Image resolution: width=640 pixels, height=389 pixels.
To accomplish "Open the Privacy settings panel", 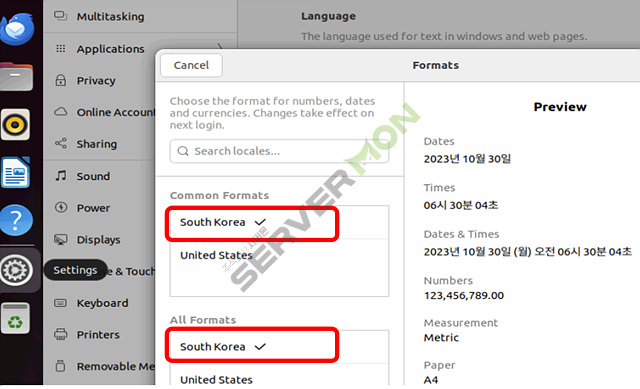I will coord(100,80).
